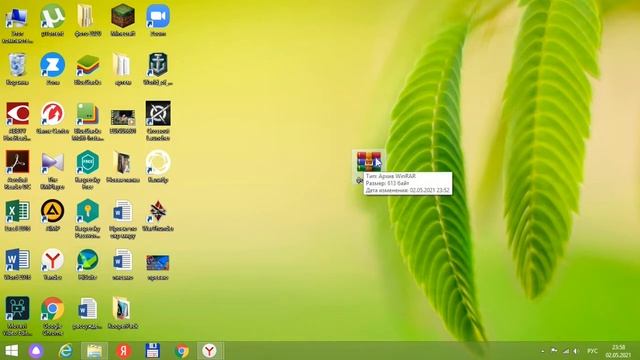Open the volume speaker tray icon
Viewport: 640px width, 360px height.
tap(576, 351)
